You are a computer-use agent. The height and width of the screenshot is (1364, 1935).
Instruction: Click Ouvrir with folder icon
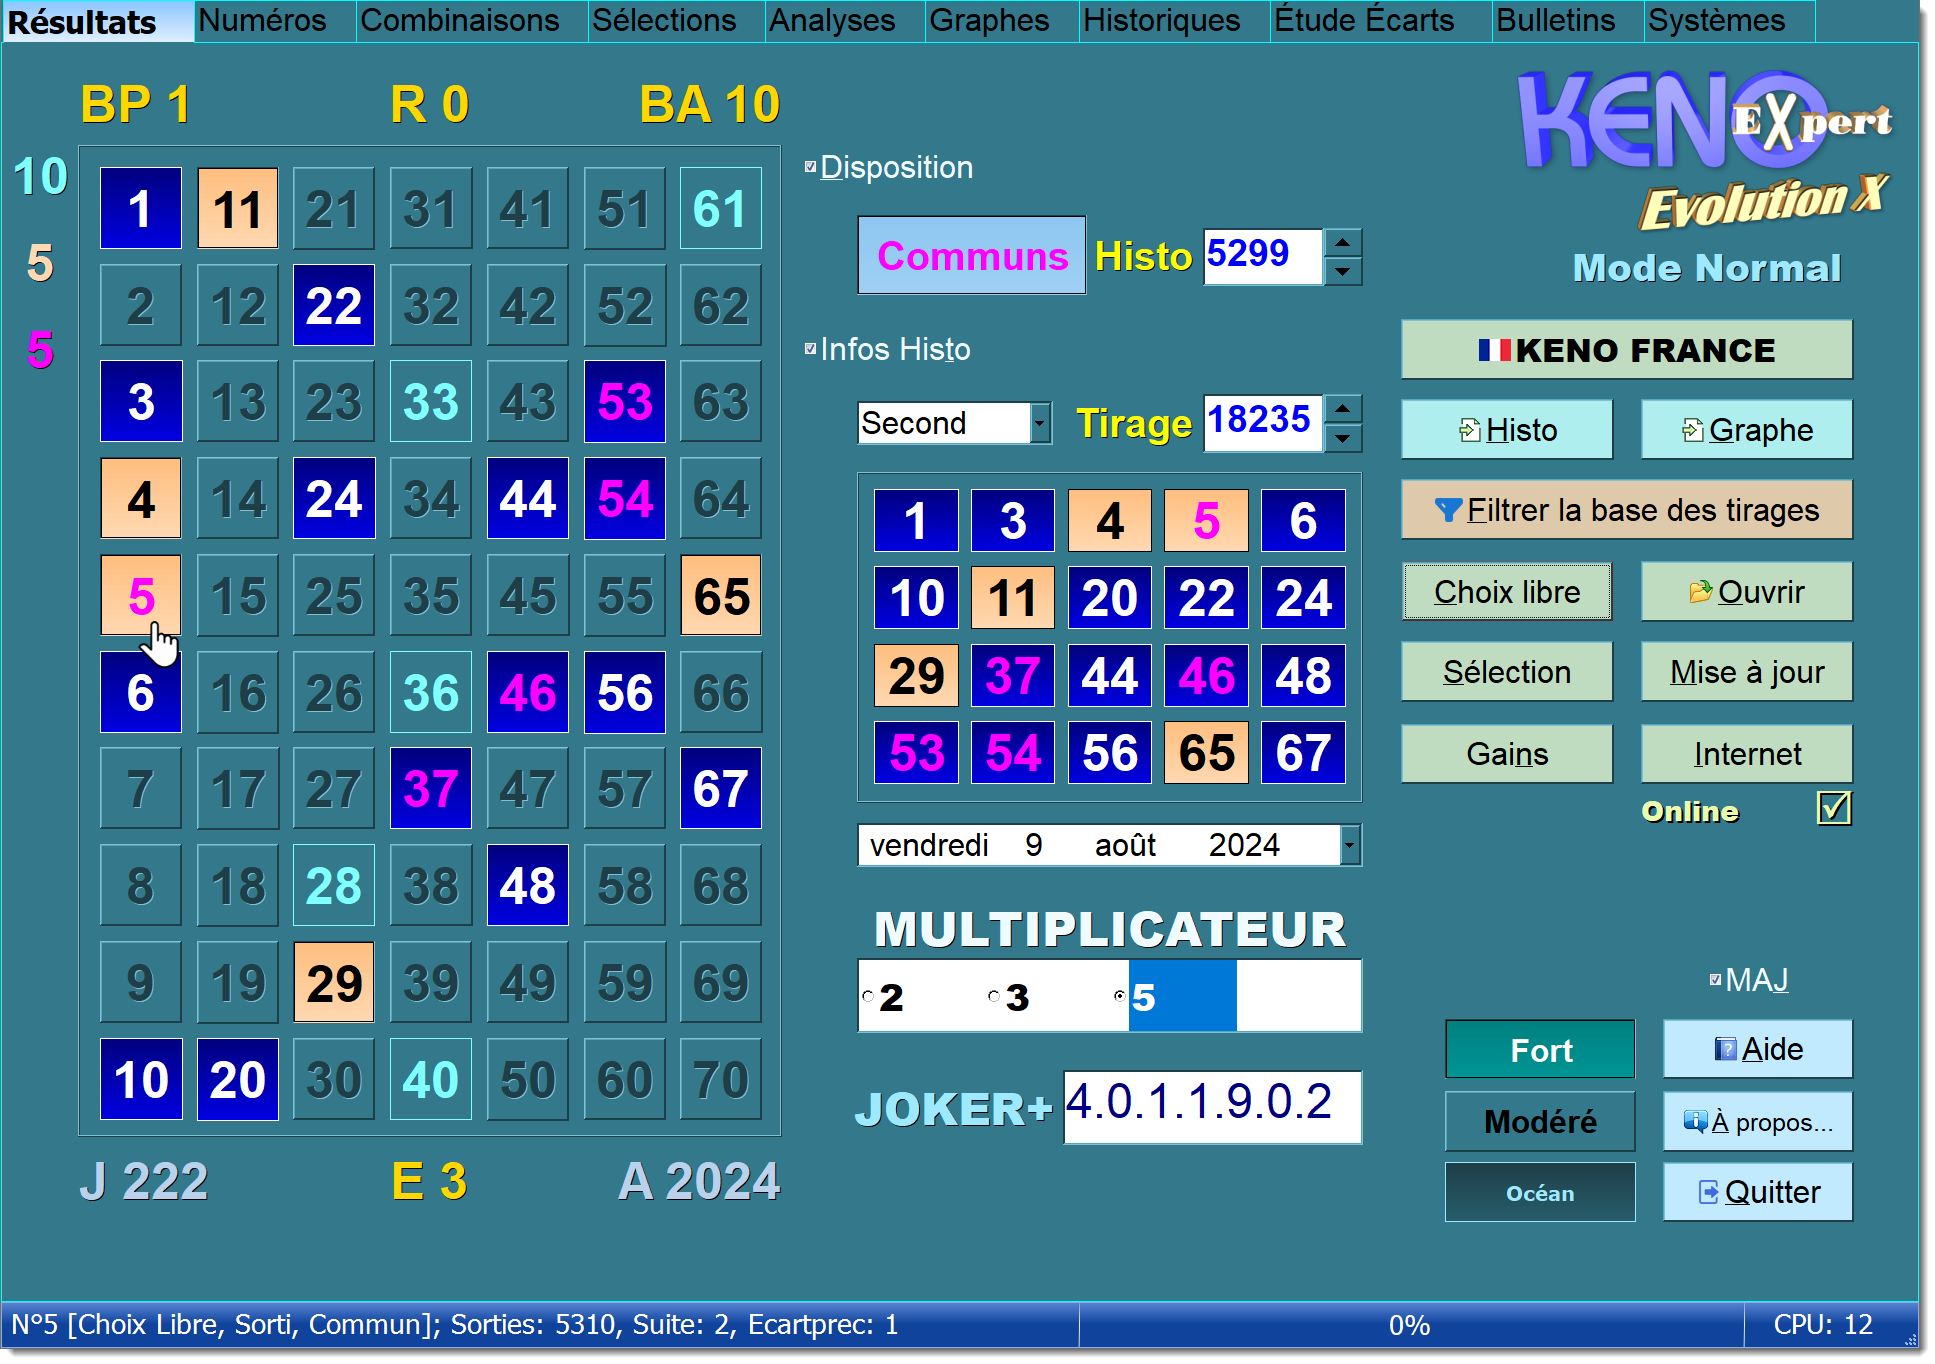tap(1746, 592)
